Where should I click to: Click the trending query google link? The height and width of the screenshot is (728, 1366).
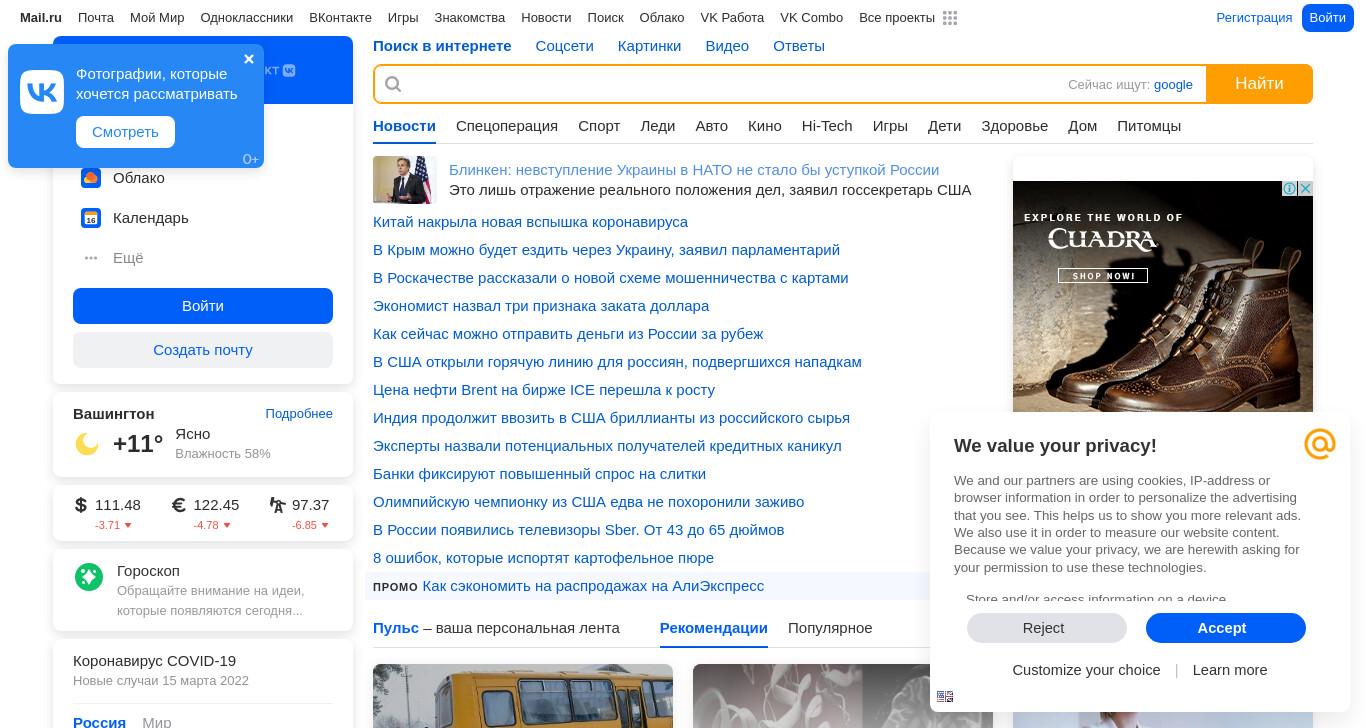coord(1173,85)
